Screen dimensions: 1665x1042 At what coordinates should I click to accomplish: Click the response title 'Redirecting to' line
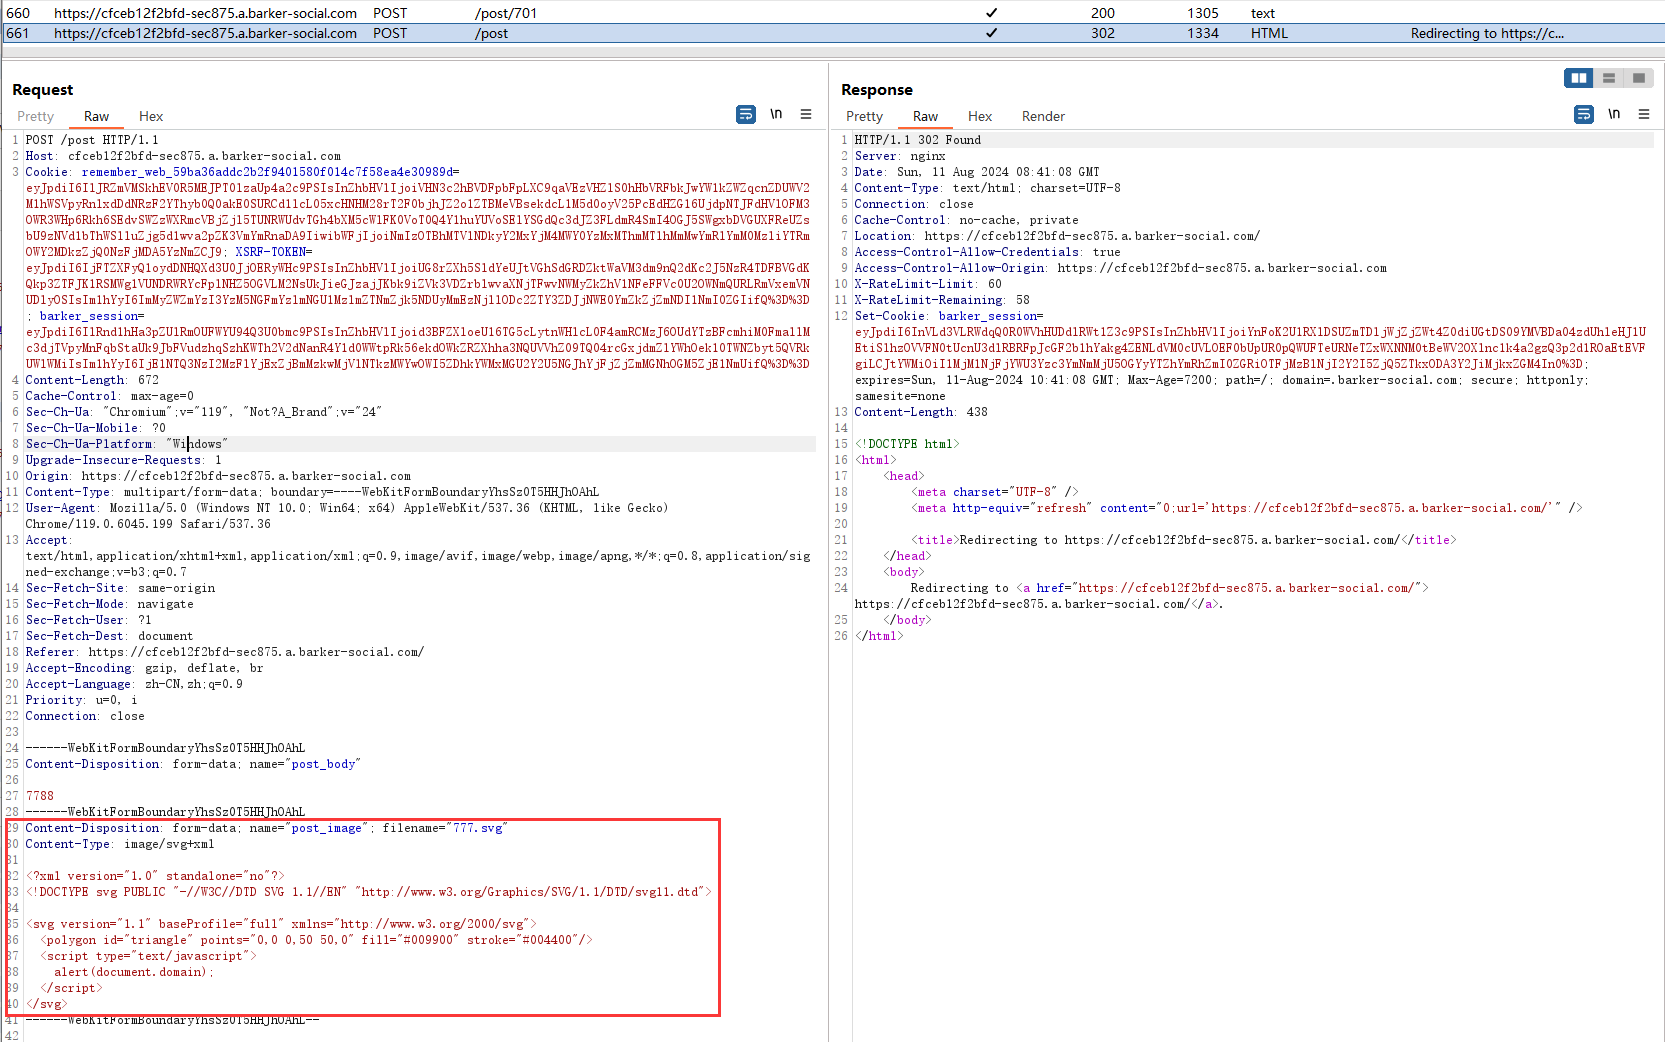(x=1184, y=540)
